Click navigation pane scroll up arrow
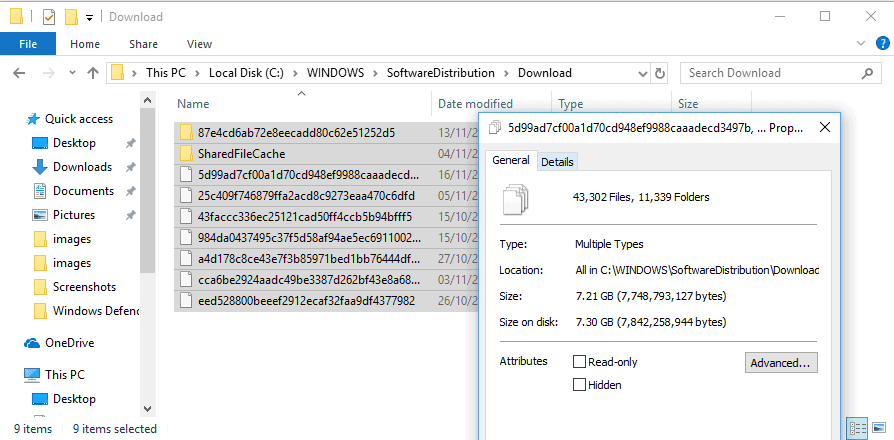The height and width of the screenshot is (440, 894). pyautogui.click(x=147, y=100)
